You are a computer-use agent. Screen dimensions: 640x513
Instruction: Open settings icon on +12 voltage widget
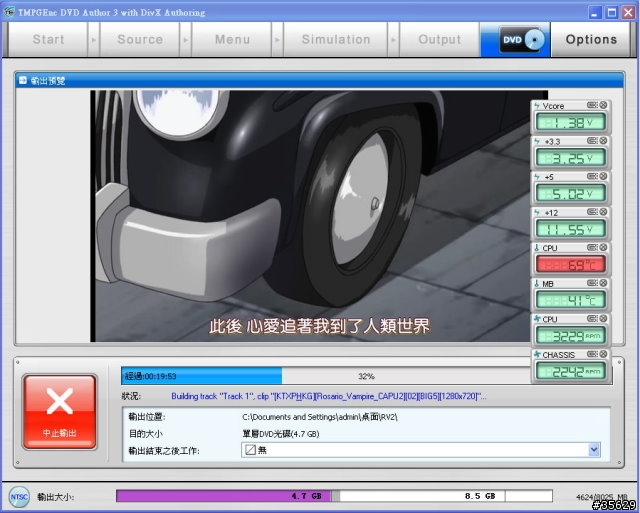[592, 211]
